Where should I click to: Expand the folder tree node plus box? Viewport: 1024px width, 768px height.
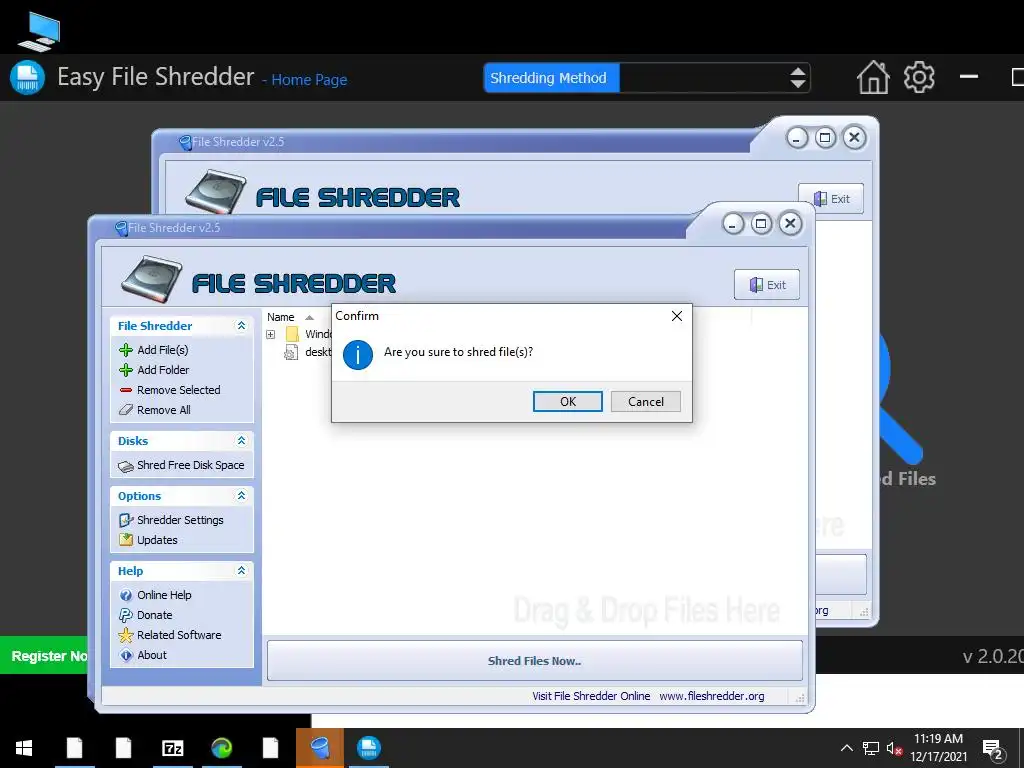pos(270,334)
